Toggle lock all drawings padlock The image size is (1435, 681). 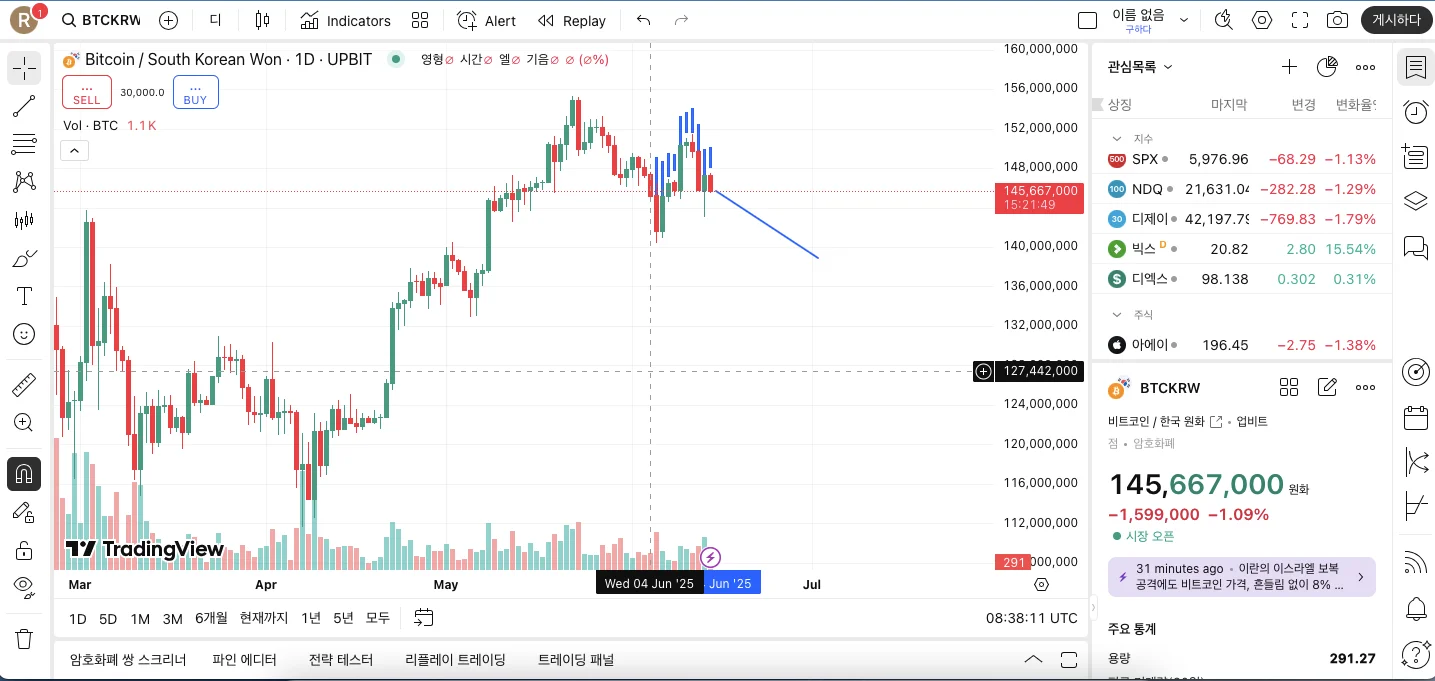coord(24,550)
